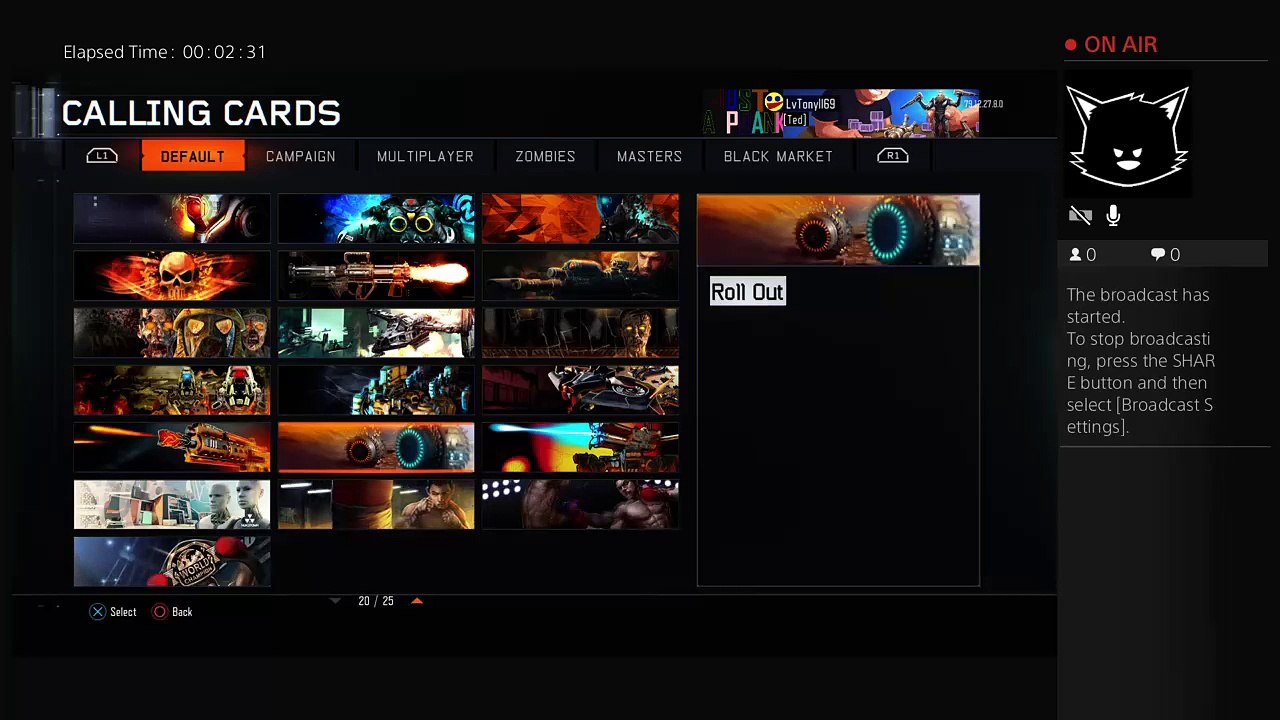This screenshot has height=720, width=1280.
Task: Click the R1 bumper icon
Action: [x=893, y=155]
